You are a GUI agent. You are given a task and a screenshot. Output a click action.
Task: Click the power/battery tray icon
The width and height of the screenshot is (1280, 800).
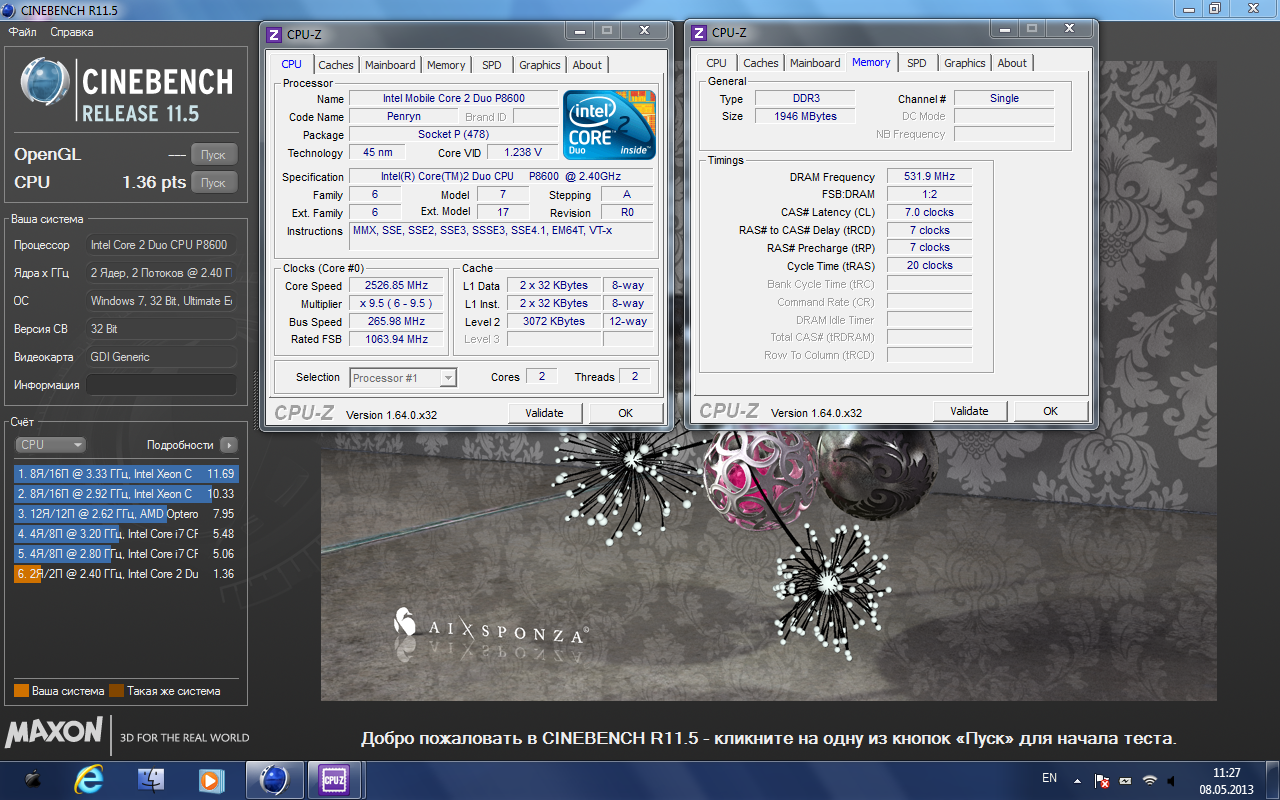coord(1126,780)
